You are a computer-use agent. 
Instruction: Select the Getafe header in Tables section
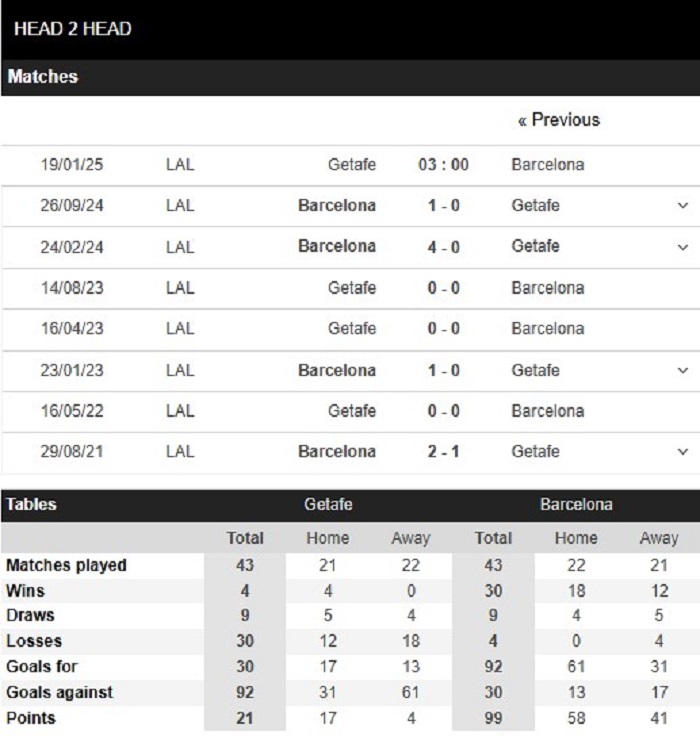(328, 505)
